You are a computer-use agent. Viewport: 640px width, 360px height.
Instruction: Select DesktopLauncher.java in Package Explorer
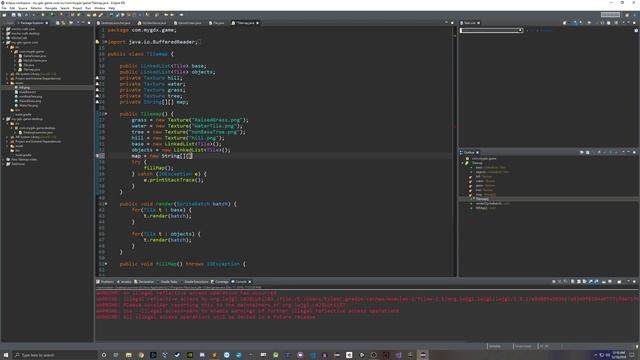pyautogui.click(x=38, y=133)
